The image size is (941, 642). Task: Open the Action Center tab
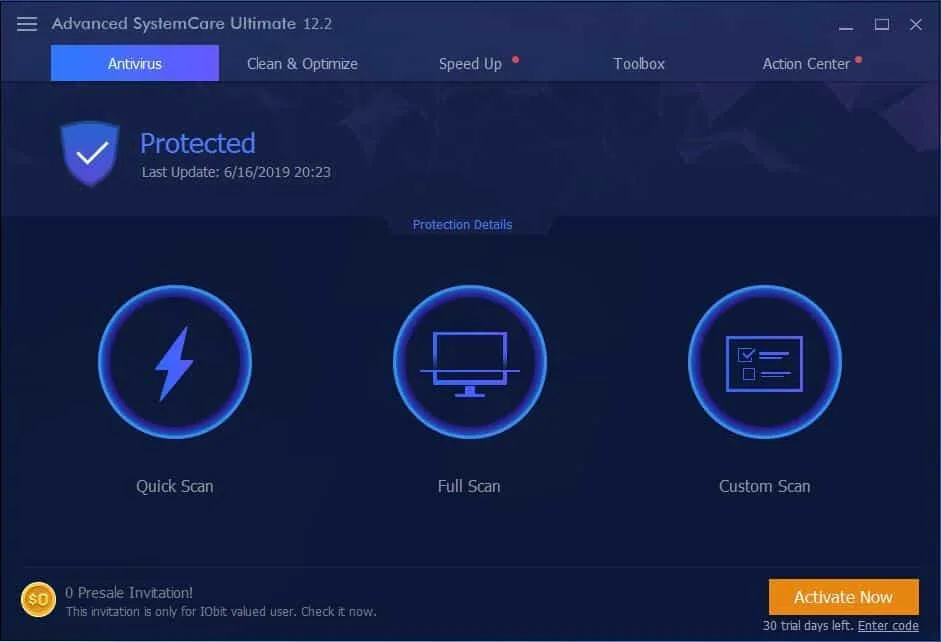click(806, 64)
